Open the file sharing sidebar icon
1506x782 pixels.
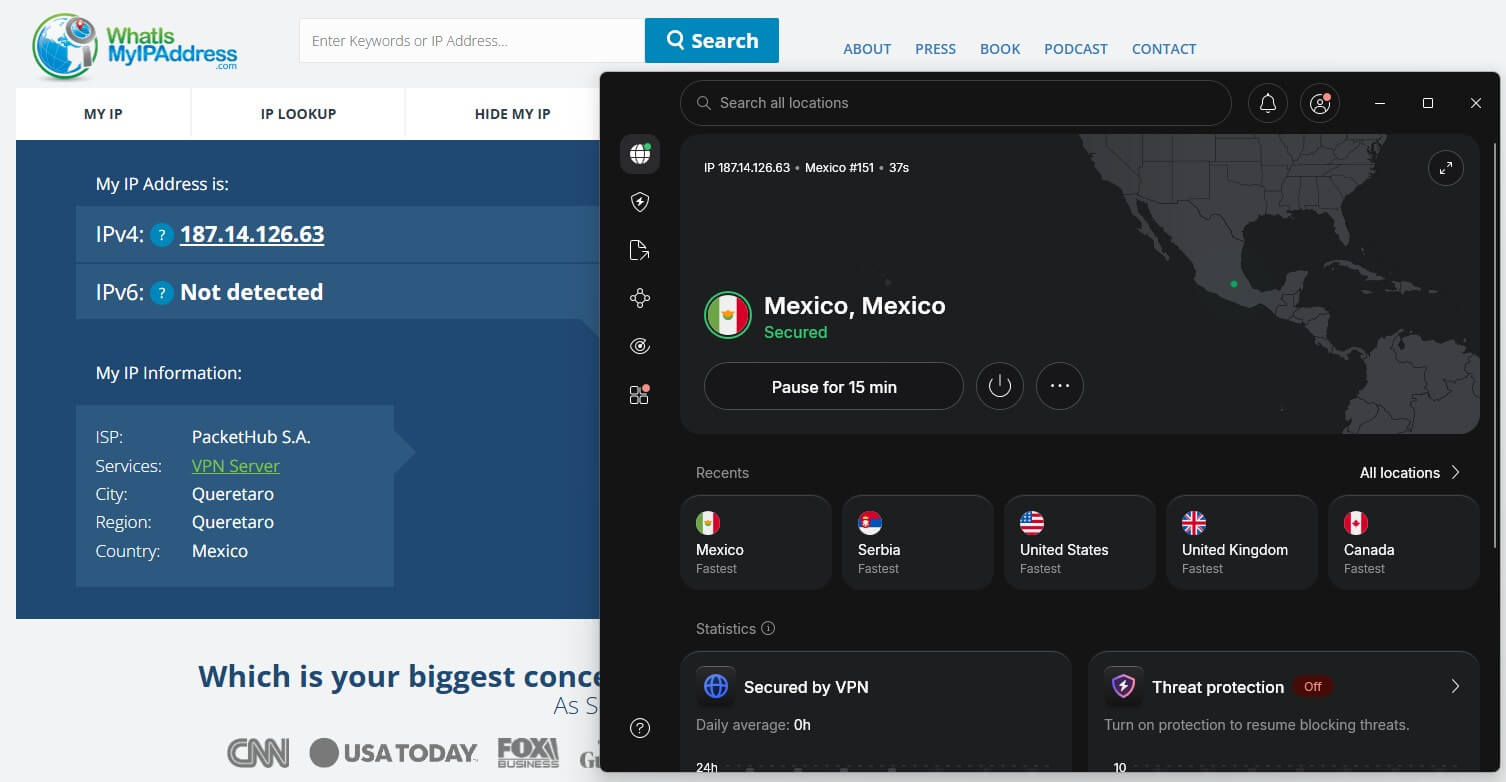(x=640, y=250)
